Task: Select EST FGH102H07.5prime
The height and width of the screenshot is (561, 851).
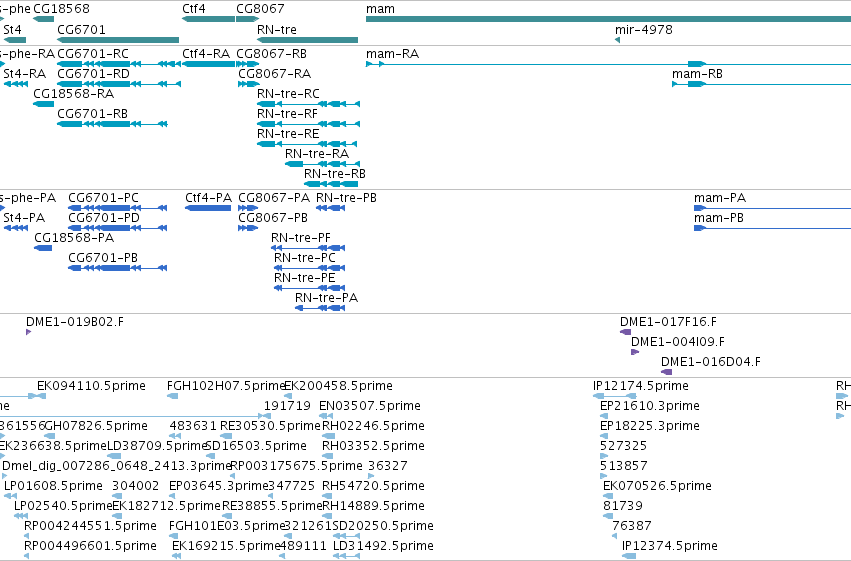Action: click(173, 397)
